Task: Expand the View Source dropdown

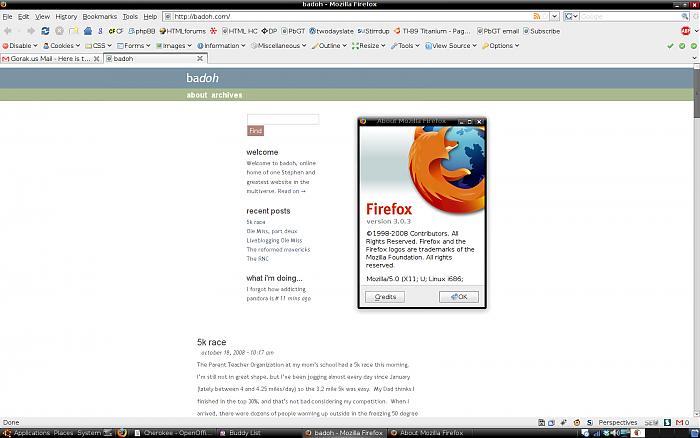Action: 451,46
